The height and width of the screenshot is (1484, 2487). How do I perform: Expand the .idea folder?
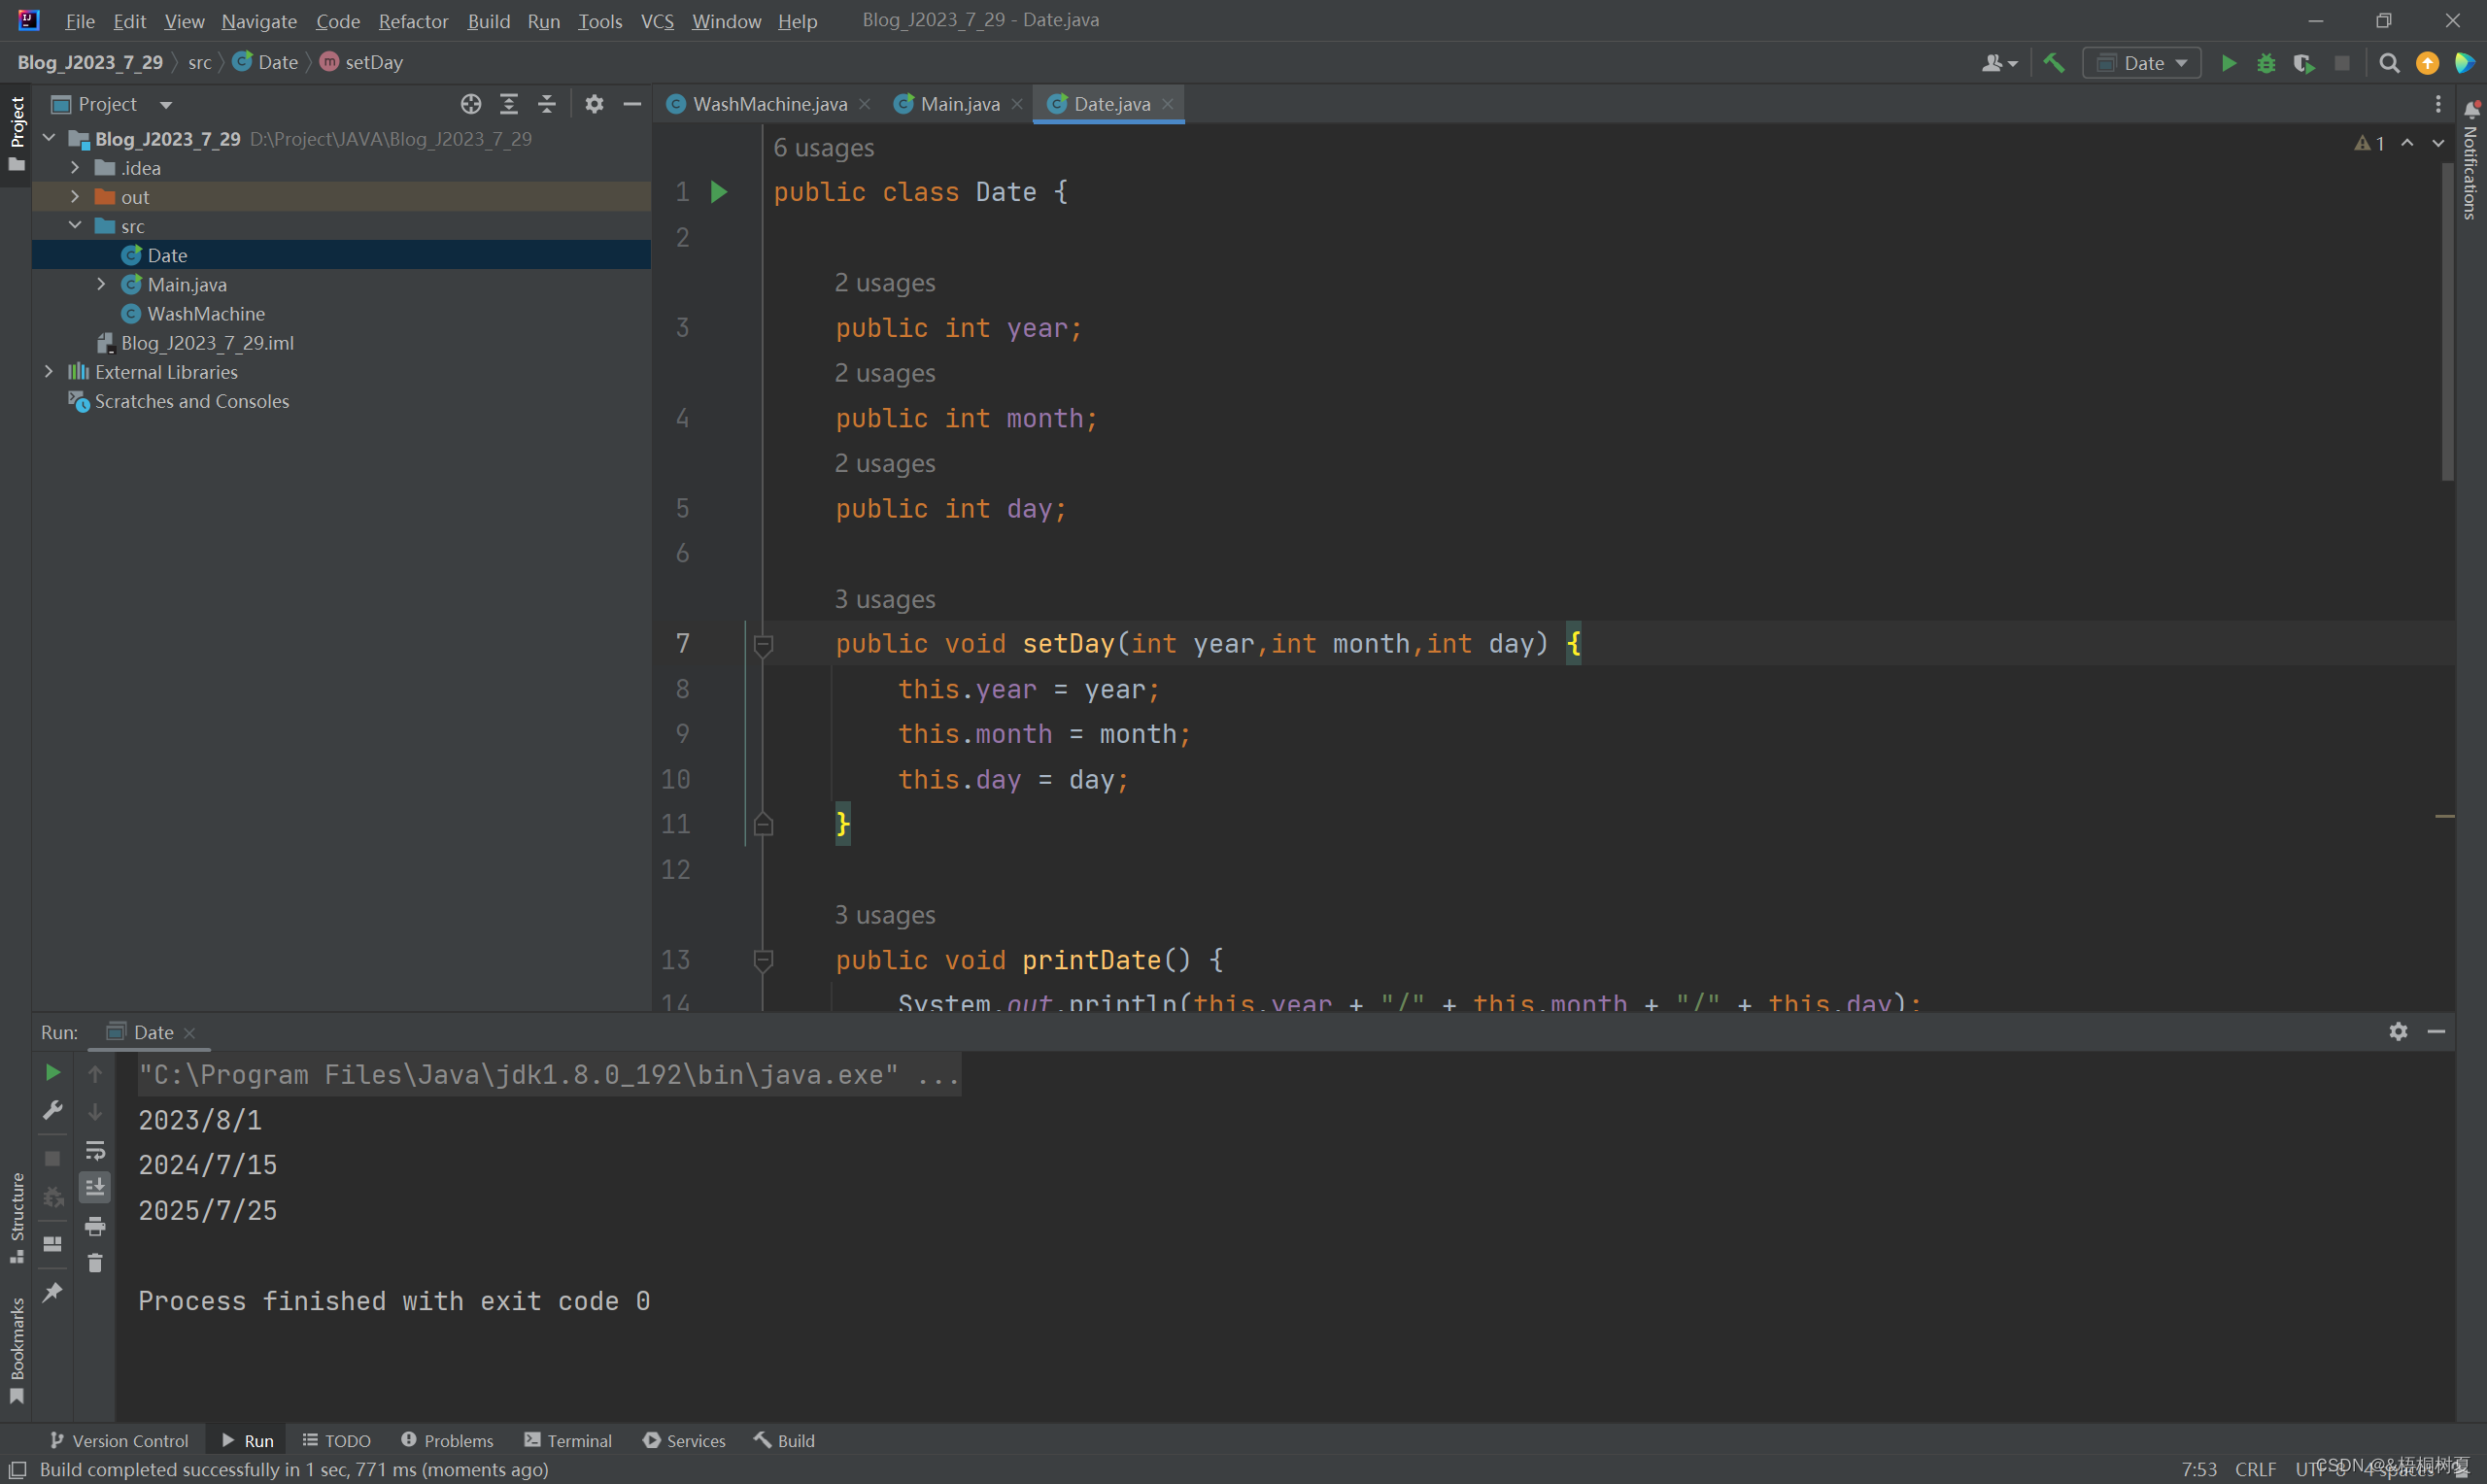(75, 167)
